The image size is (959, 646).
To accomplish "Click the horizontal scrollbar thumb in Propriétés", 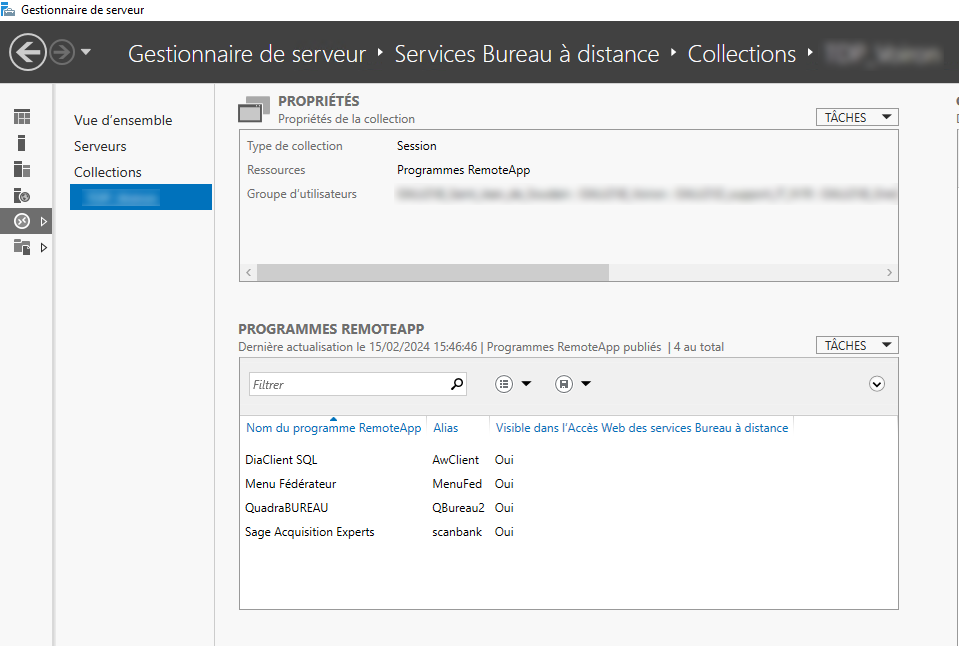I will pyautogui.click(x=433, y=273).
